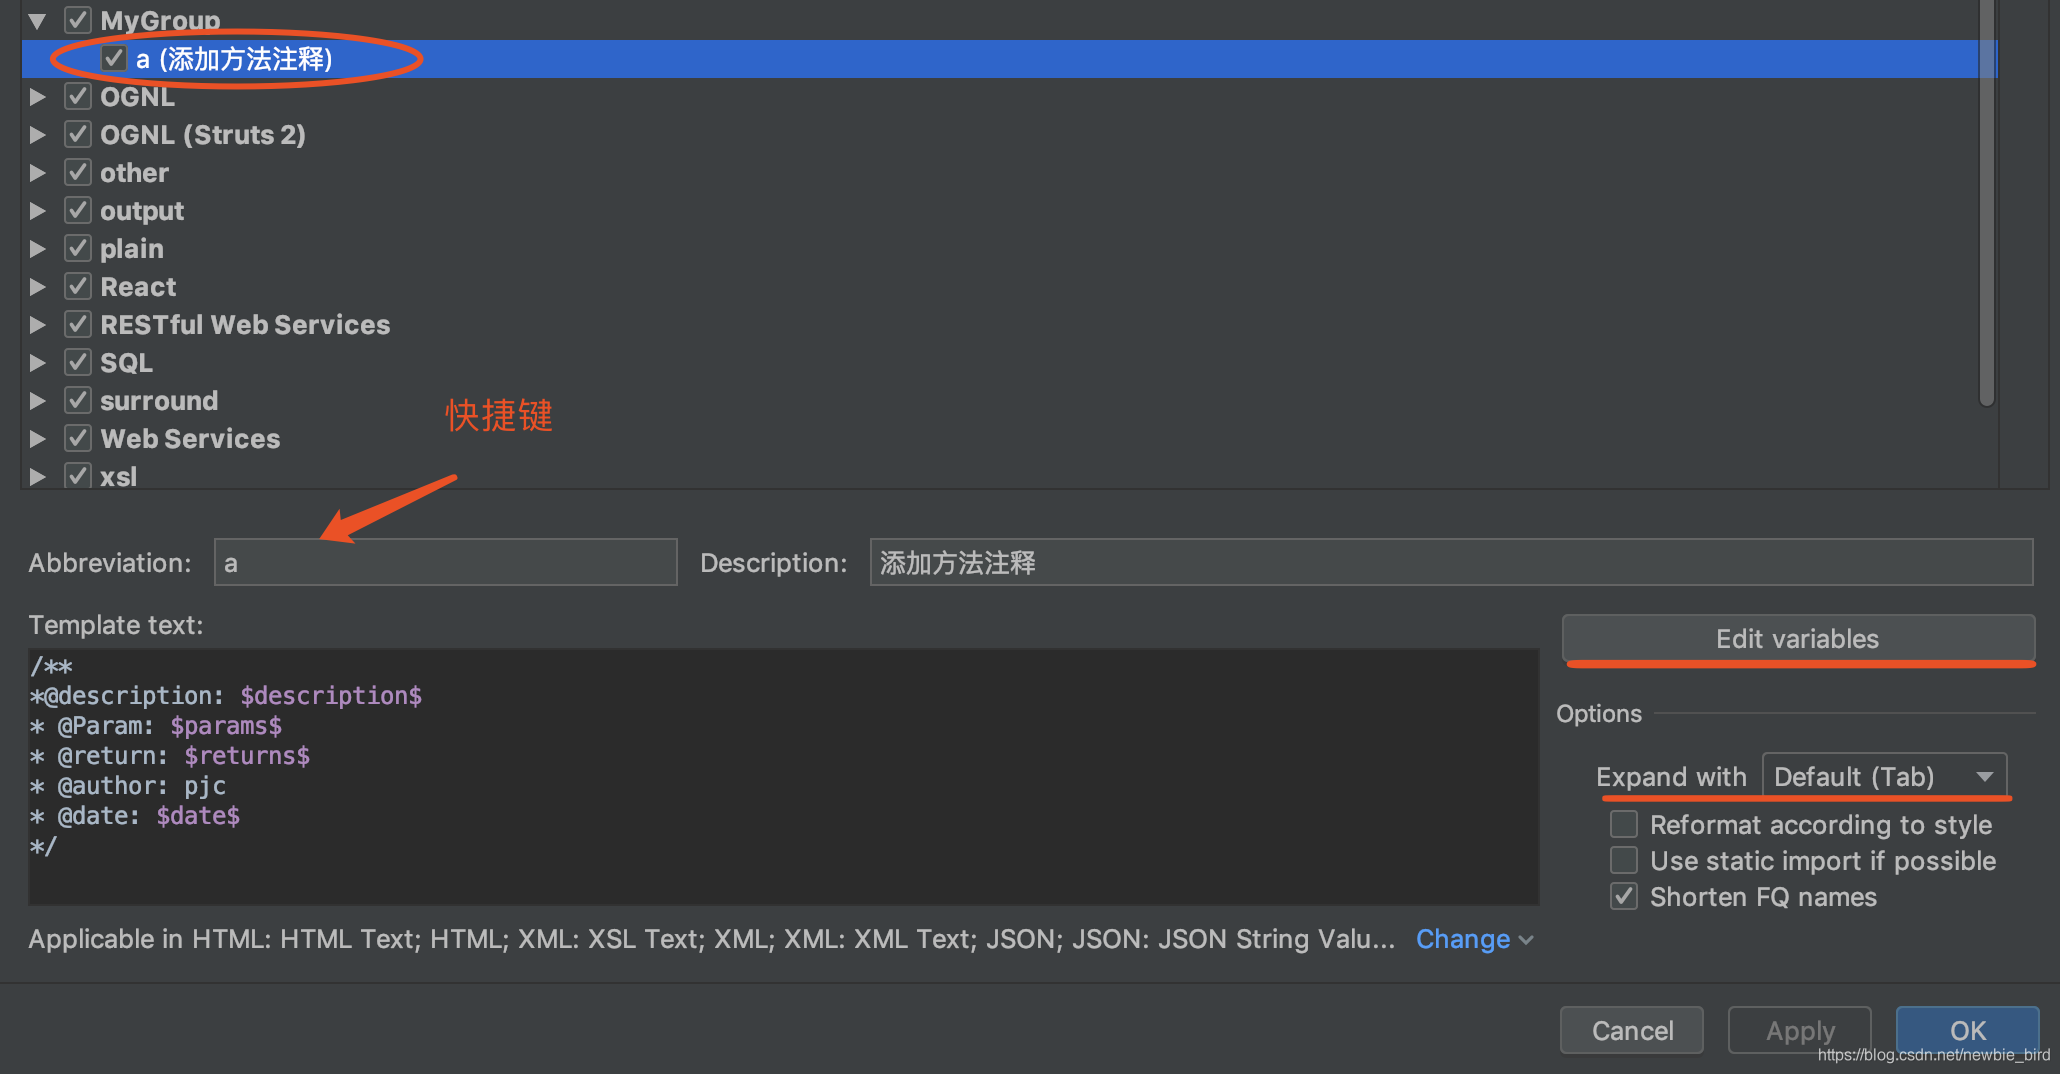Click $description$ variable in template text

tap(331, 696)
